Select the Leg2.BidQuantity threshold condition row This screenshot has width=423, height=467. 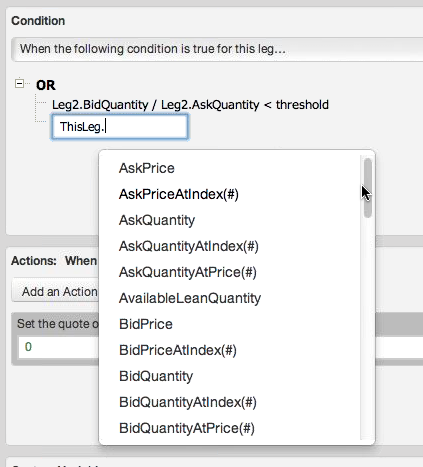190,105
